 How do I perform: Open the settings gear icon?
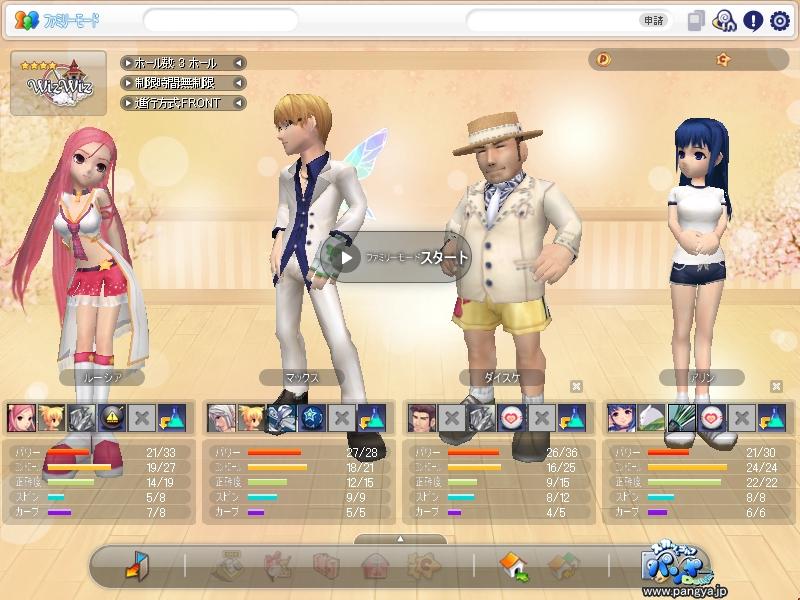780,21
